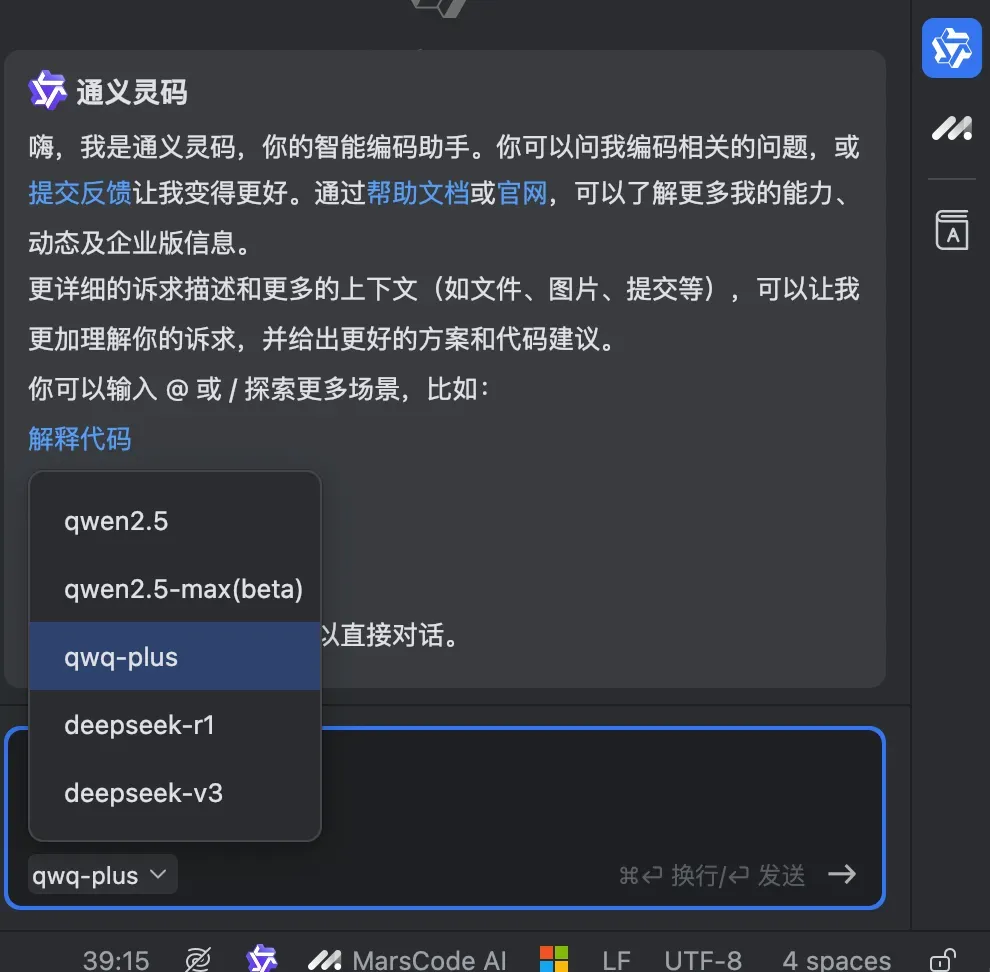Open the 4 spaces indent selector
Screen dimensions: 990x972
pyautogui.click(x=837, y=960)
